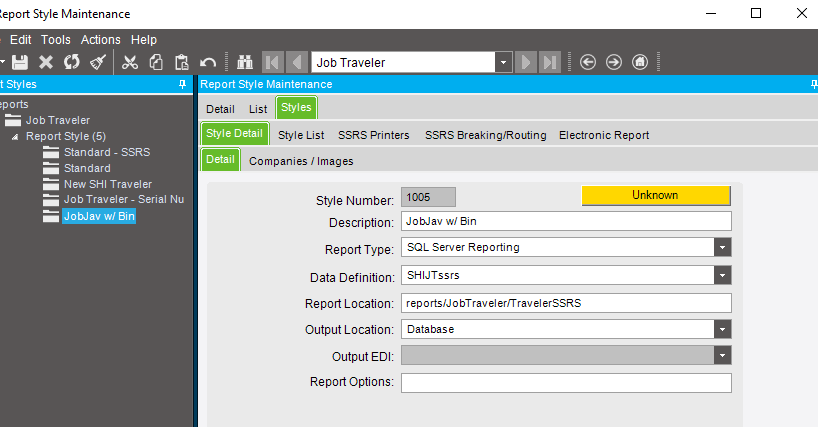The height and width of the screenshot is (427, 818).
Task: Click the Cut scissors icon
Action: tap(130, 62)
